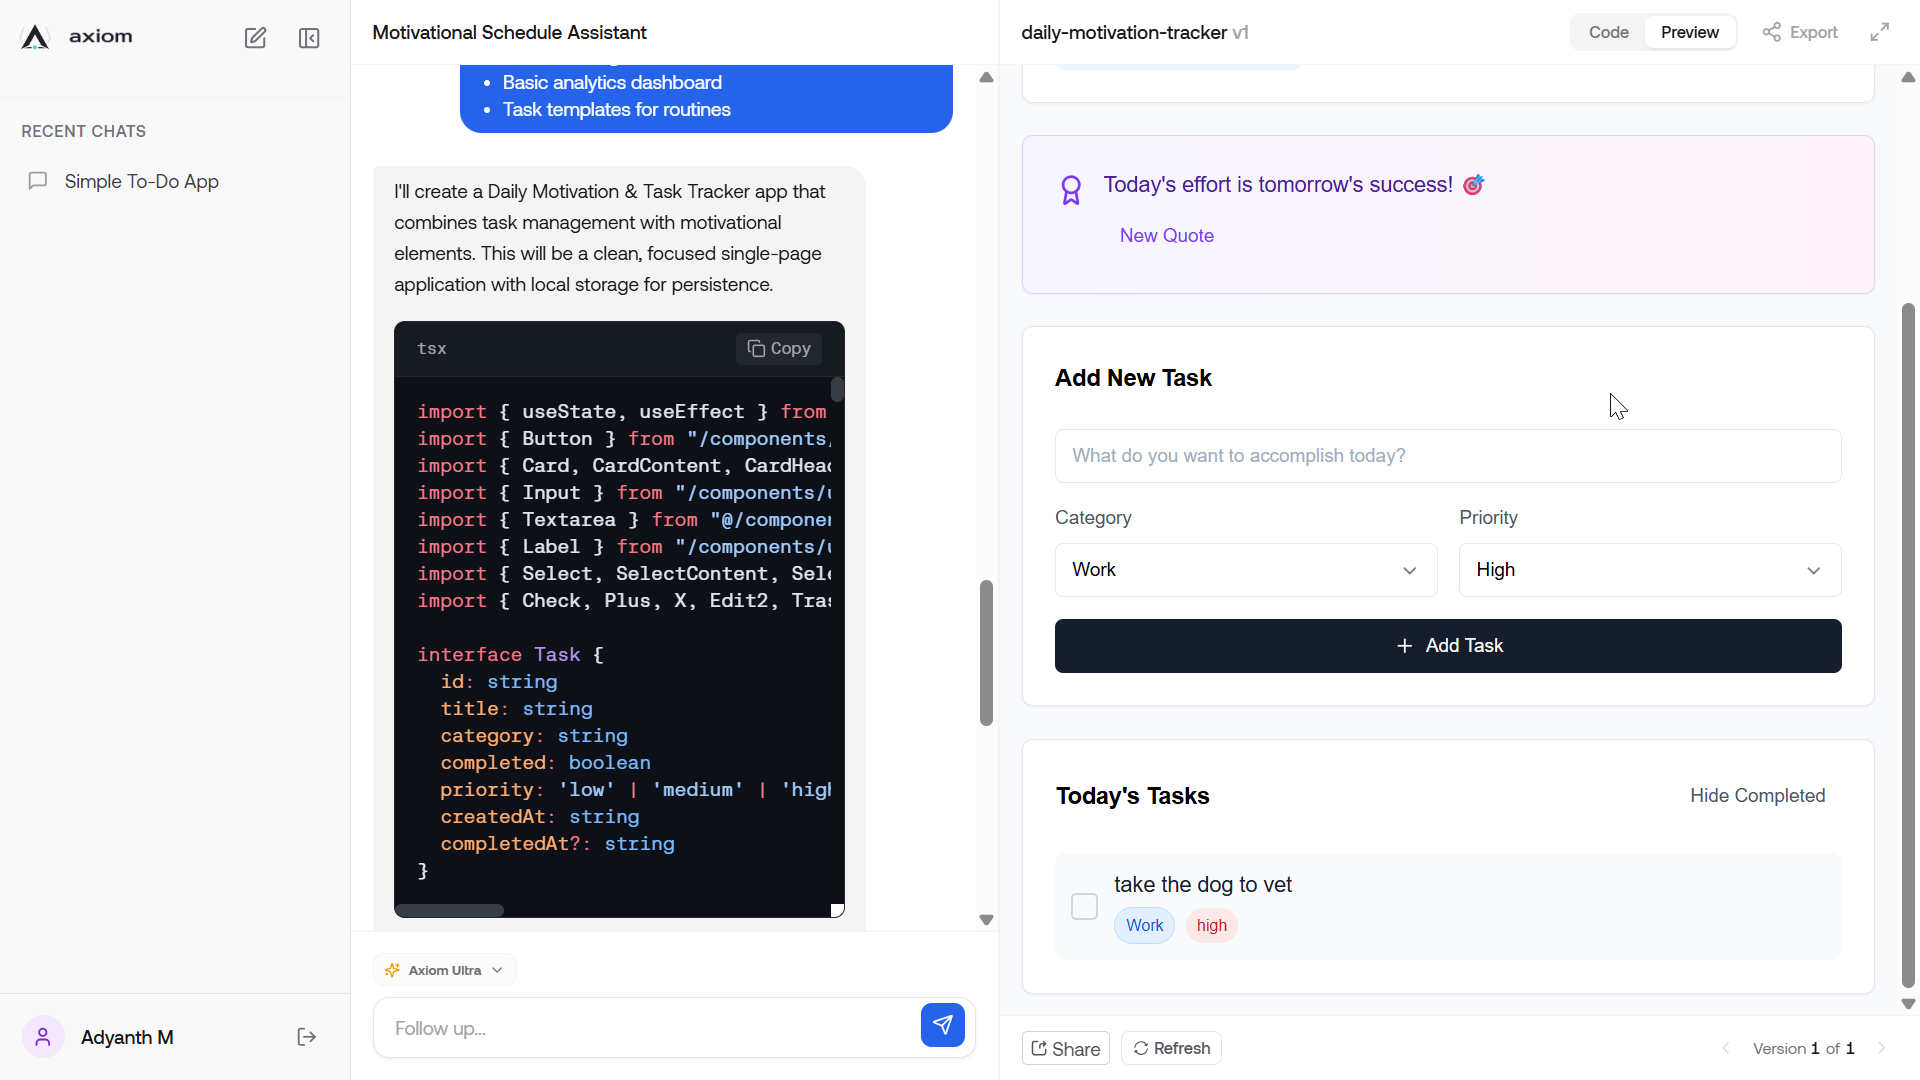The height and width of the screenshot is (1080, 1920).
Task: Open the Axiom Ultra model selector
Action: coord(444,969)
